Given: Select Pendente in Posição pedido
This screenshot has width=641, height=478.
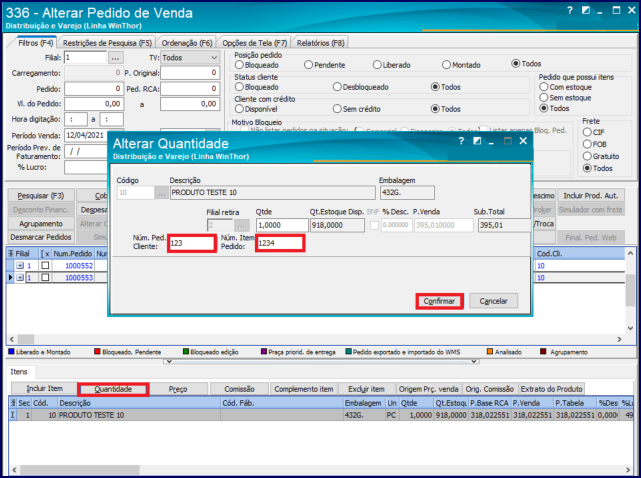Looking at the screenshot, I should click(309, 65).
